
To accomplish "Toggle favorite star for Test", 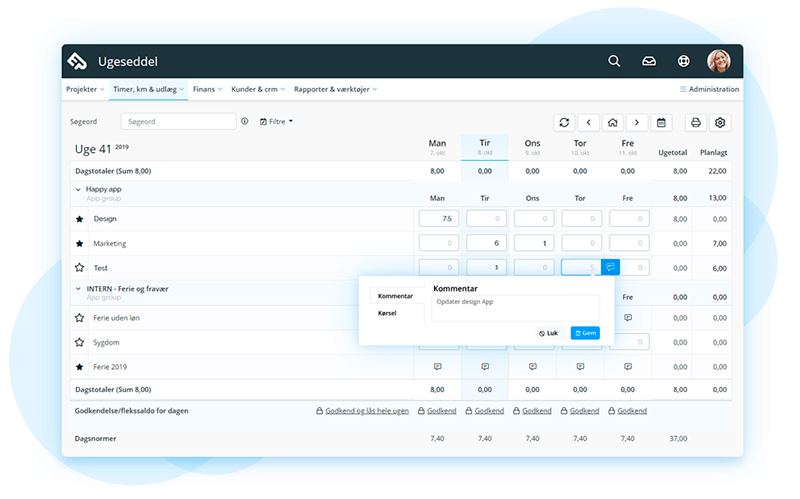I will 80,267.
